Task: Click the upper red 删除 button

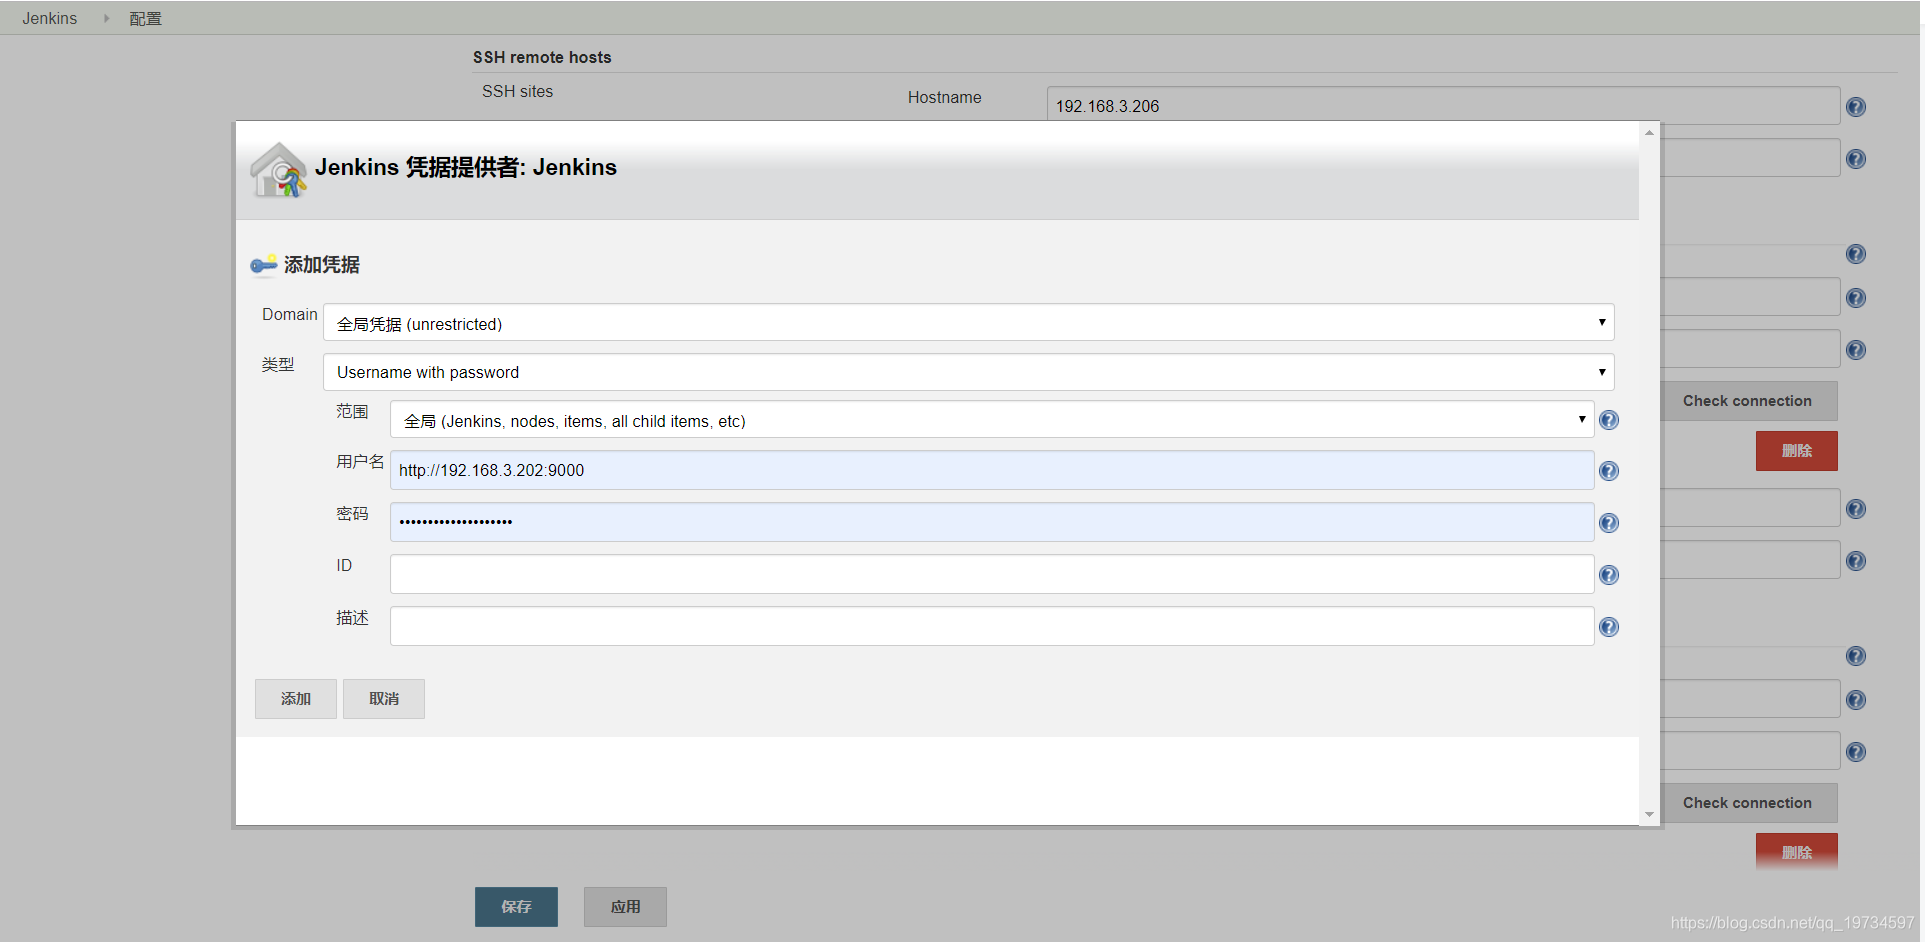Action: coord(1797,451)
